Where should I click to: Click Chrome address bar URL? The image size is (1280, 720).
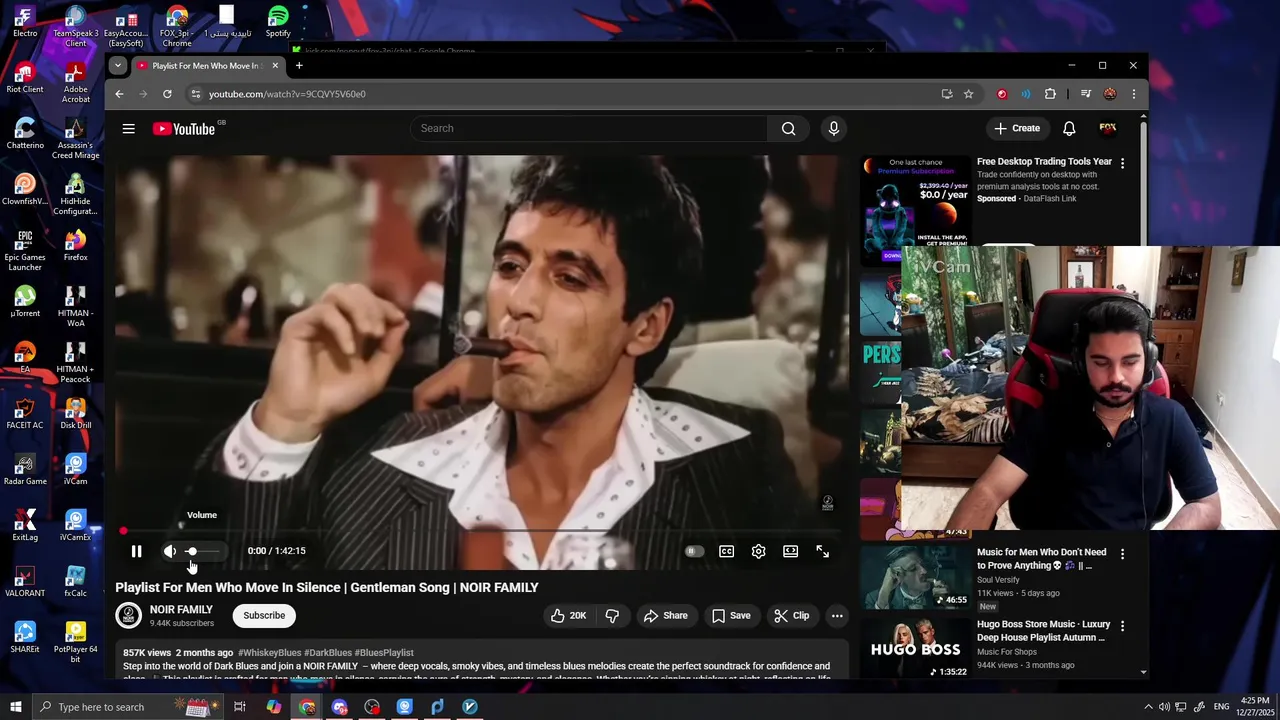click(x=287, y=94)
